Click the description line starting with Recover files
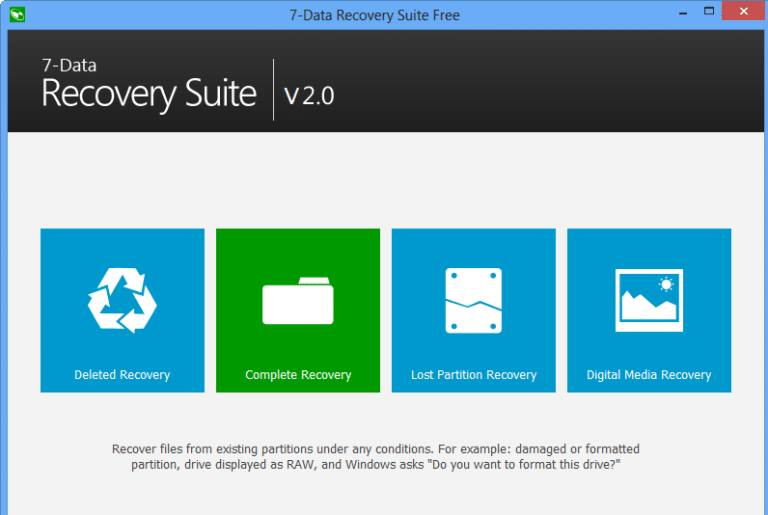Screen dimensions: 768x515 [376, 449]
